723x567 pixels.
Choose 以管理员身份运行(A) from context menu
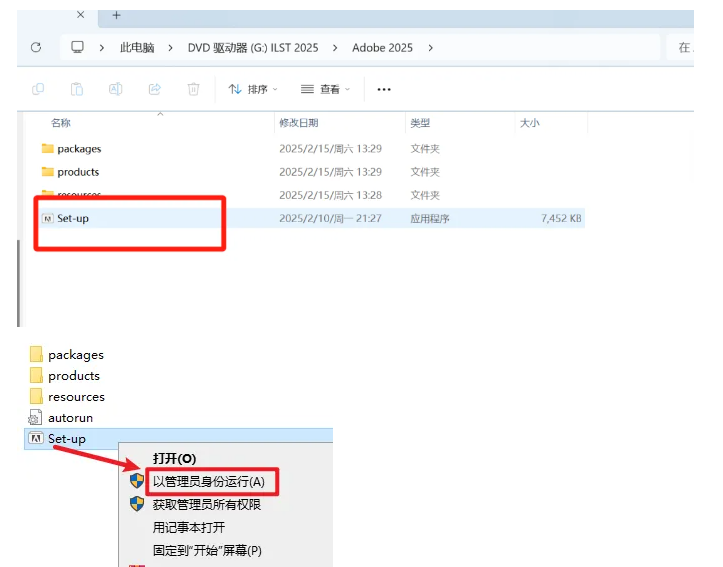[209, 482]
